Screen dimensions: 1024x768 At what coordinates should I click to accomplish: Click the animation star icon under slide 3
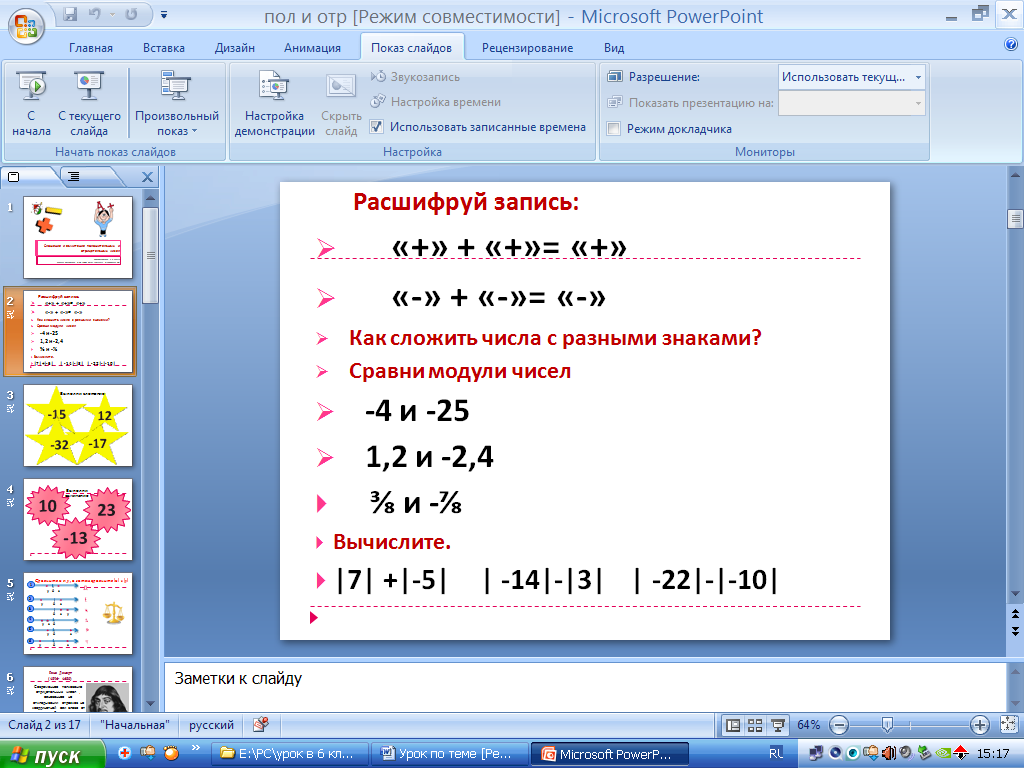tap(10, 409)
